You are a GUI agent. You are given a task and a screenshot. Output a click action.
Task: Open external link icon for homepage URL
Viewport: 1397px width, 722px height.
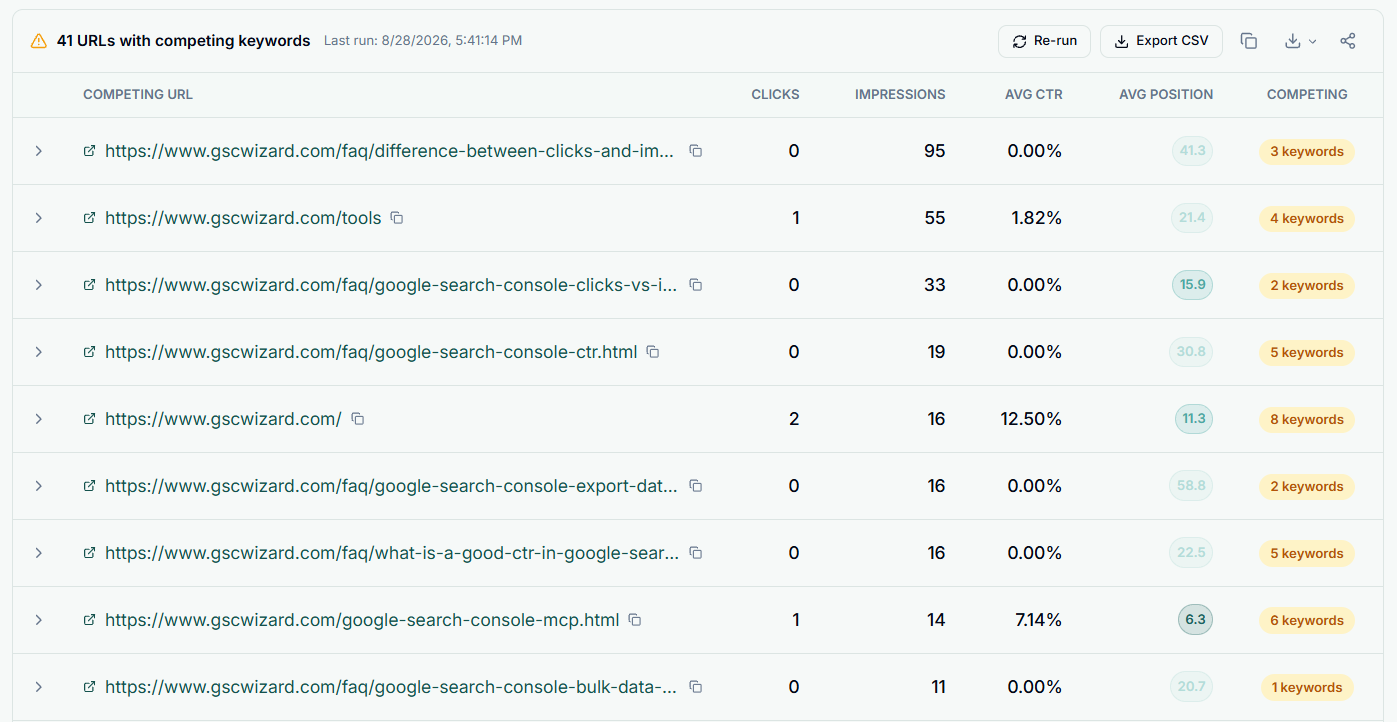[89, 419]
